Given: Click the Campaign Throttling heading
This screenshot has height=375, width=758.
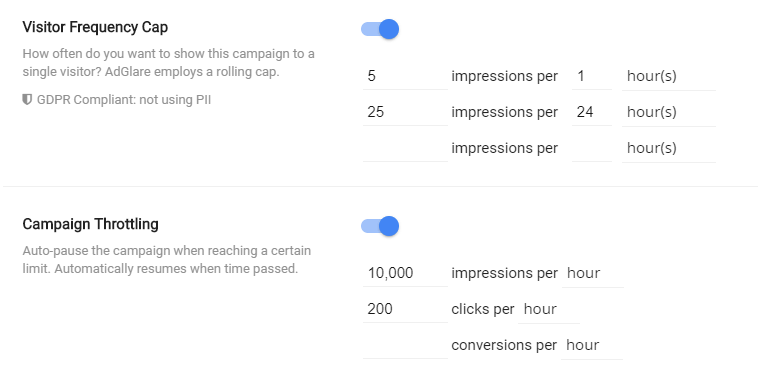Looking at the screenshot, I should (x=90, y=225).
